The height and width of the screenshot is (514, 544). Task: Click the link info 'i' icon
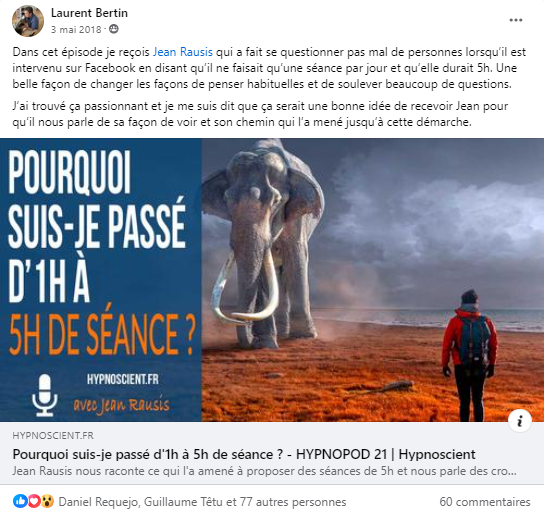pos(519,421)
